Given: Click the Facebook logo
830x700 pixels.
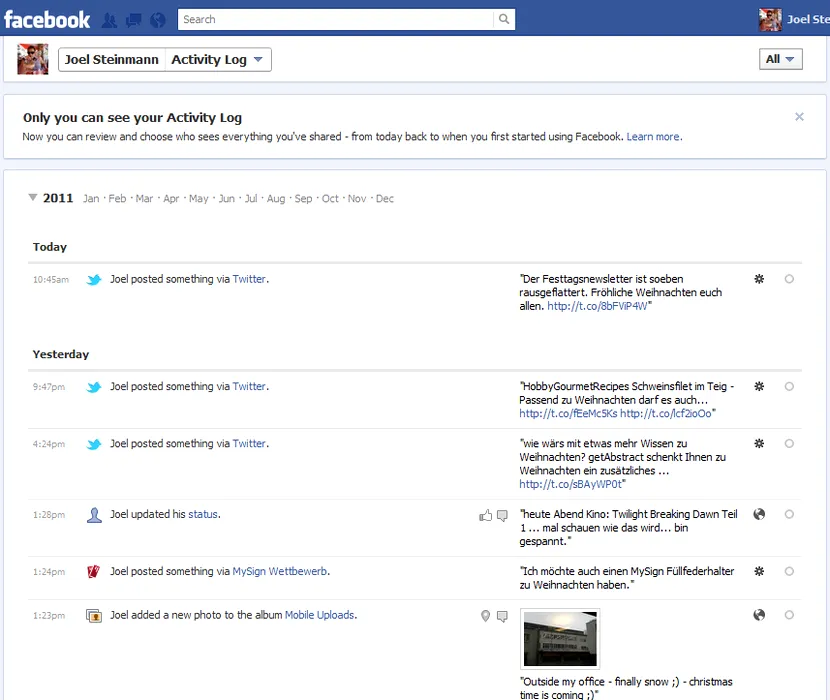Looking at the screenshot, I should (x=47, y=20).
